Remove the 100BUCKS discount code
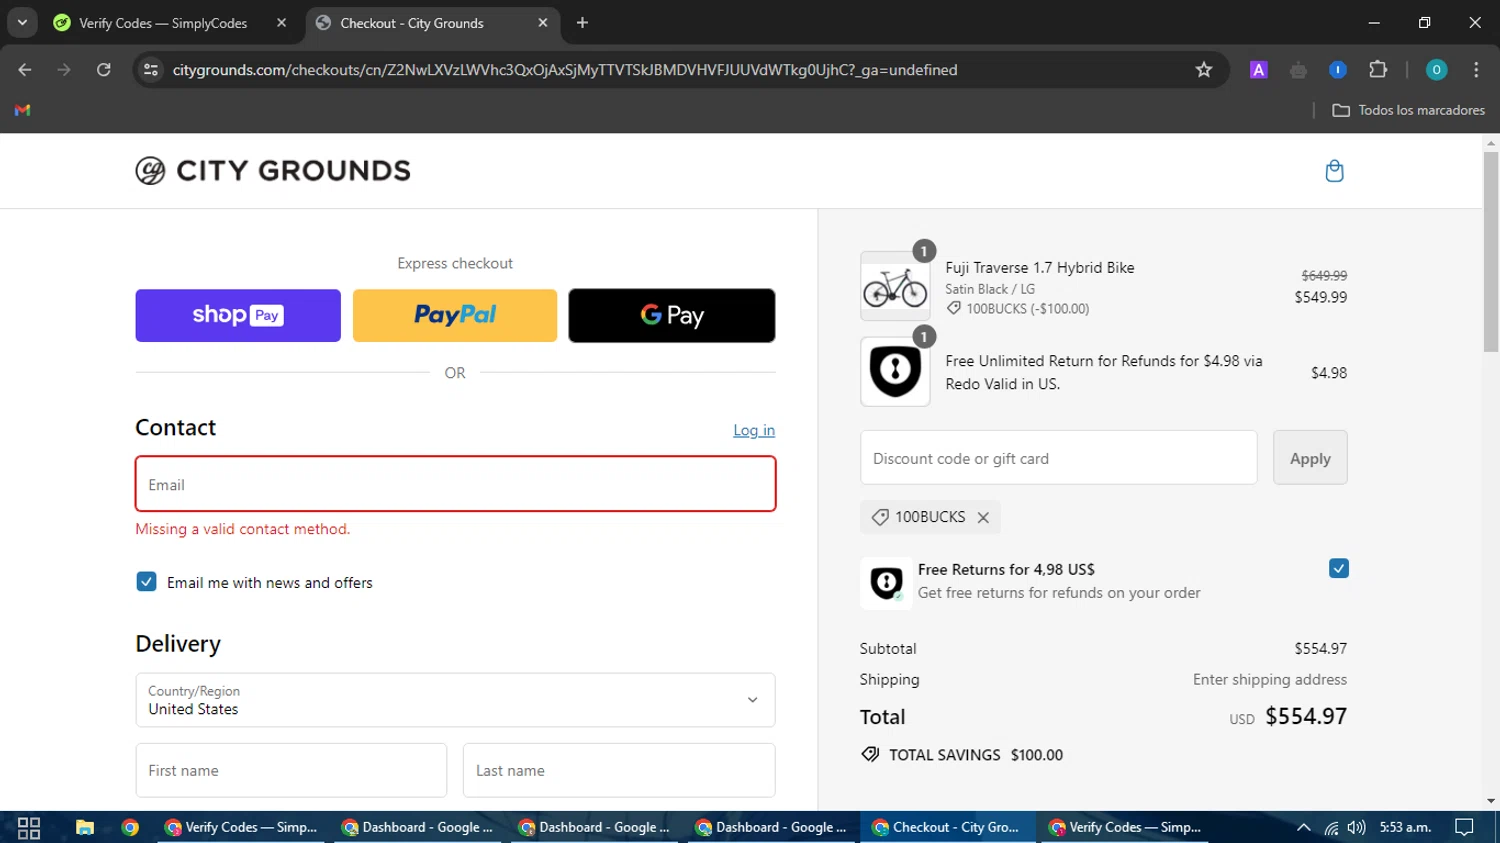This screenshot has width=1500, height=843. click(983, 518)
